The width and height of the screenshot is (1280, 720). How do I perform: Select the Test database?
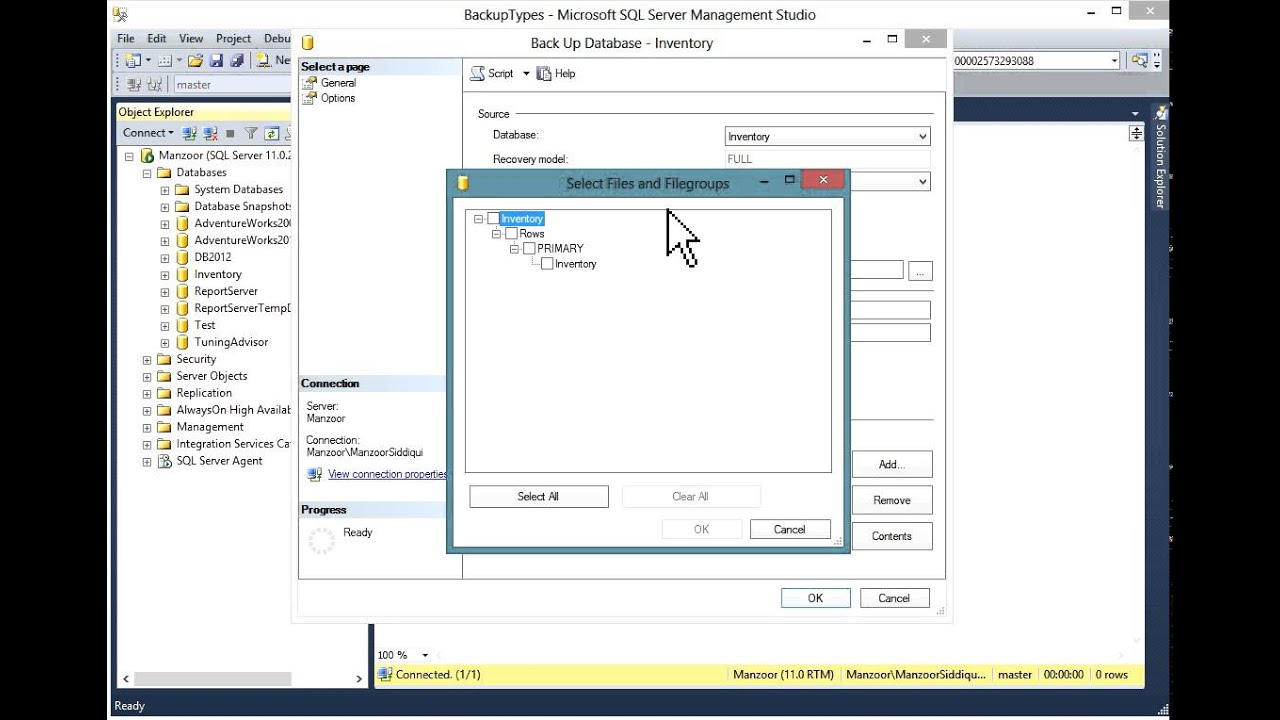tap(205, 326)
